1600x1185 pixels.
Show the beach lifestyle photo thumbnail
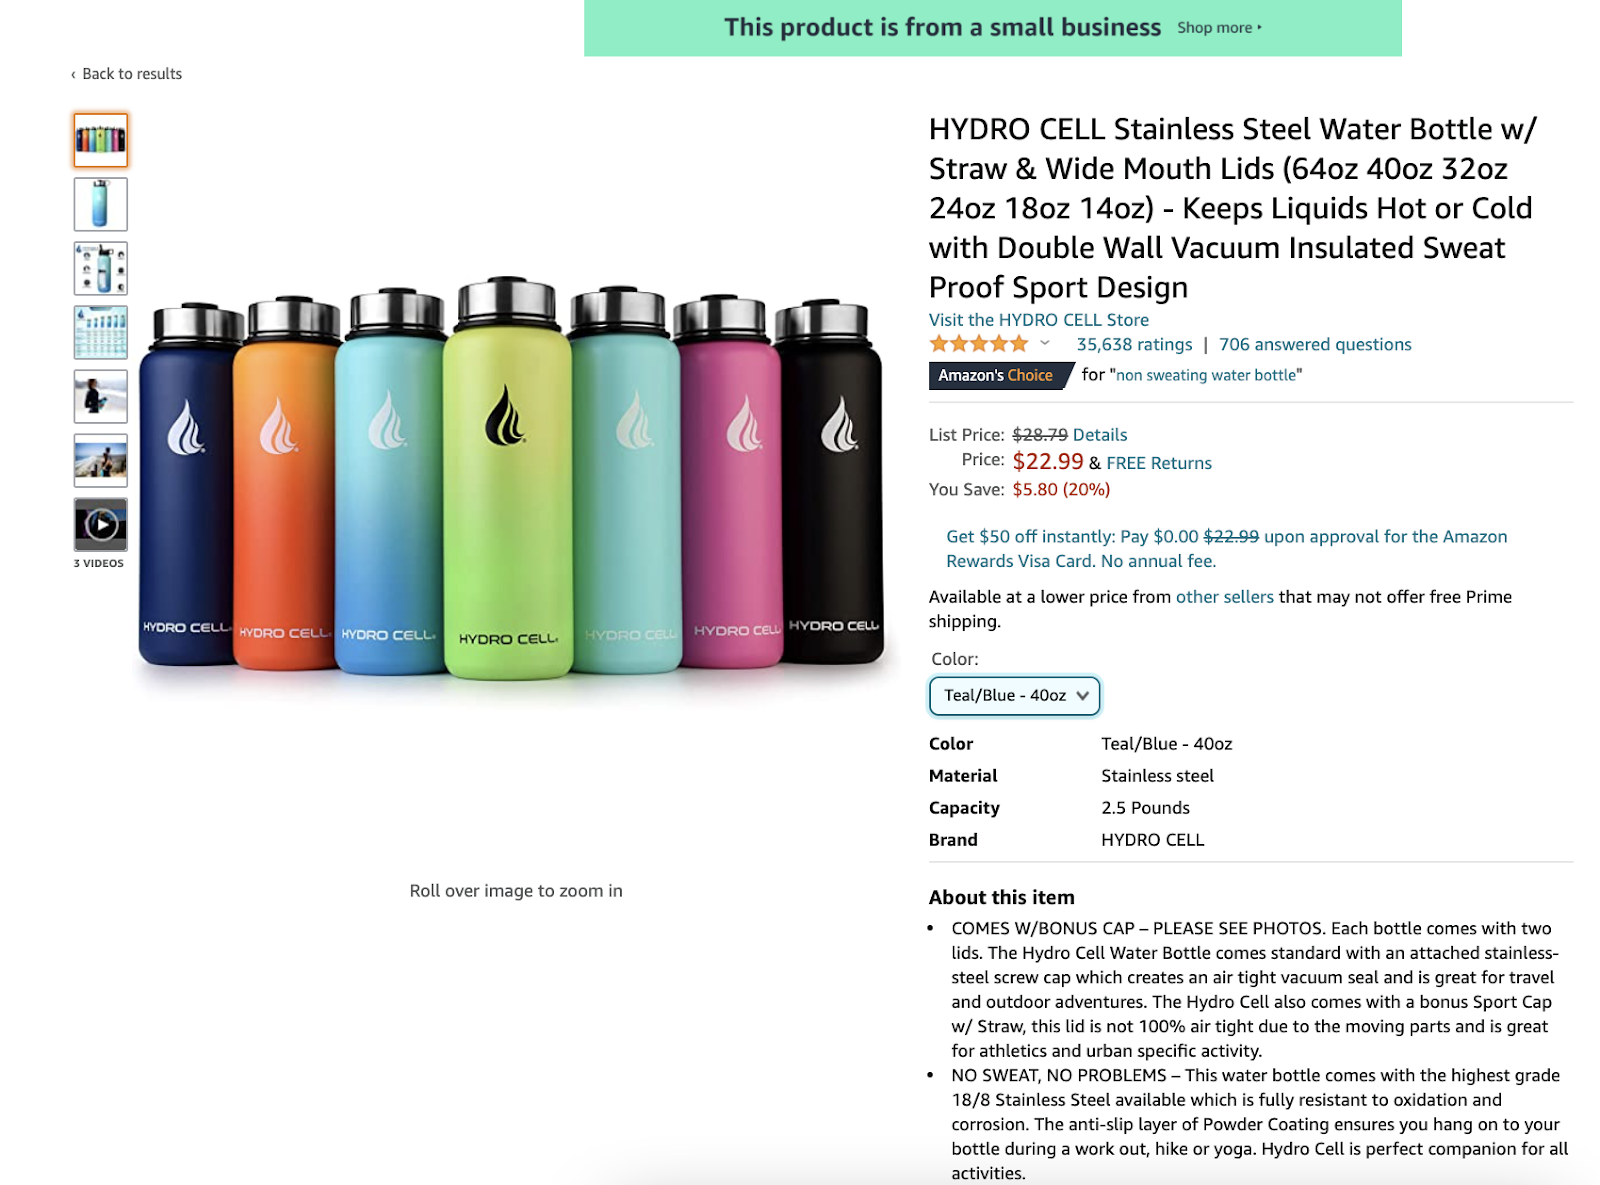pyautogui.click(x=100, y=460)
